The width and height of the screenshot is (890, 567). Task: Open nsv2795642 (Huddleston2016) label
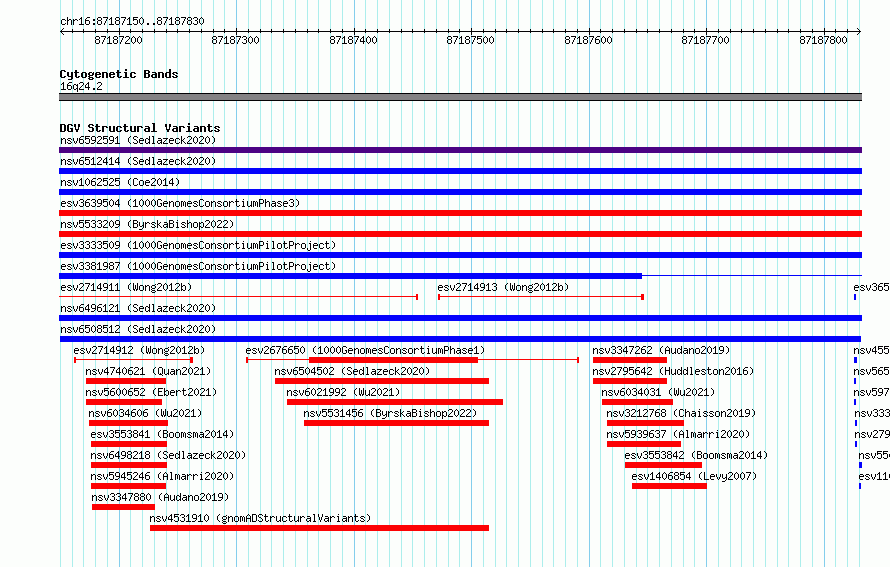pyautogui.click(x=673, y=371)
